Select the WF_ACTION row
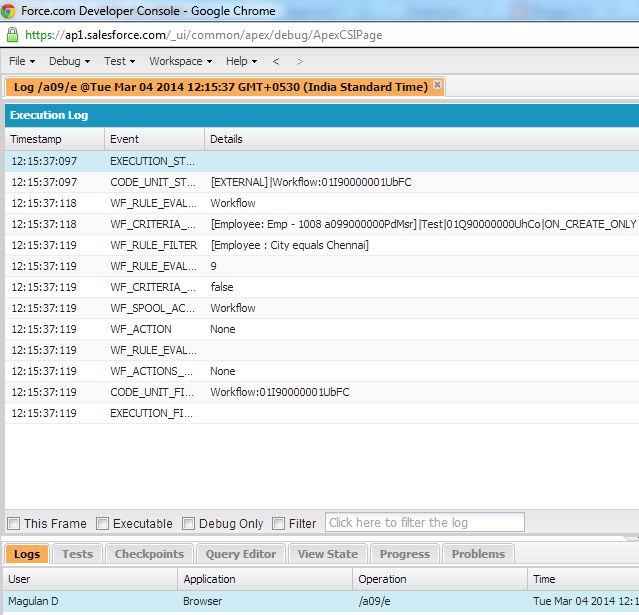The height and width of the screenshot is (615, 639). coord(322,329)
